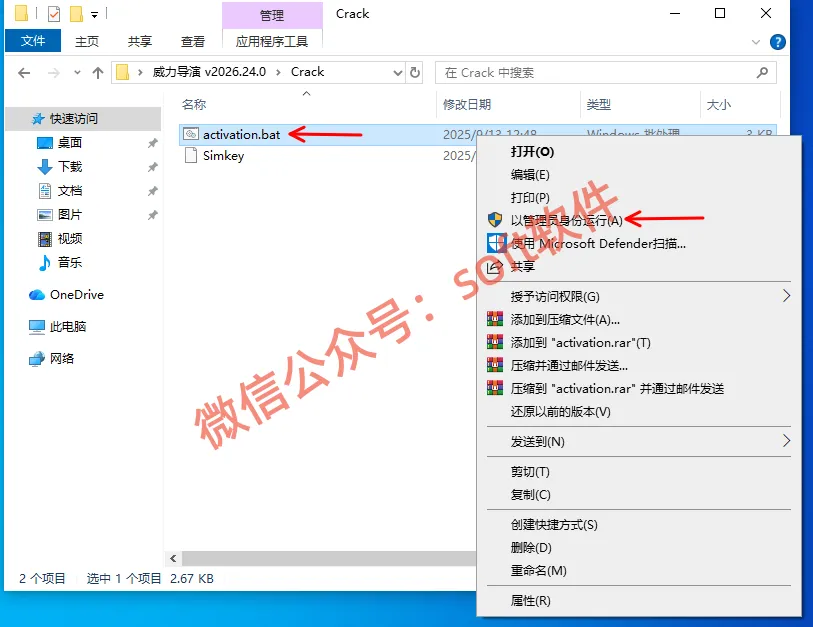Click the 管理 contextual tab header
Screen dimensions: 813x627
tap(272, 15)
